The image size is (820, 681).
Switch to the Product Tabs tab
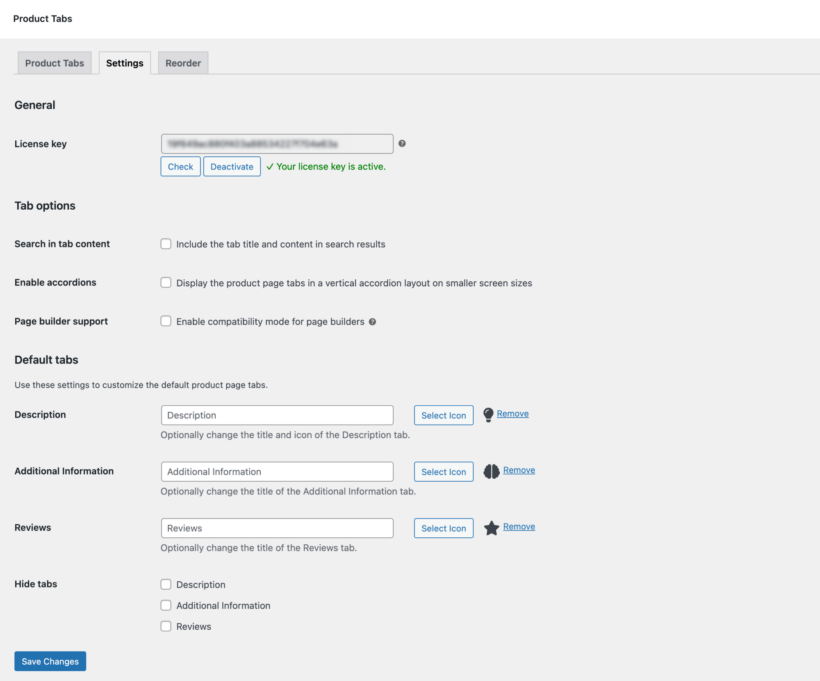[54, 62]
